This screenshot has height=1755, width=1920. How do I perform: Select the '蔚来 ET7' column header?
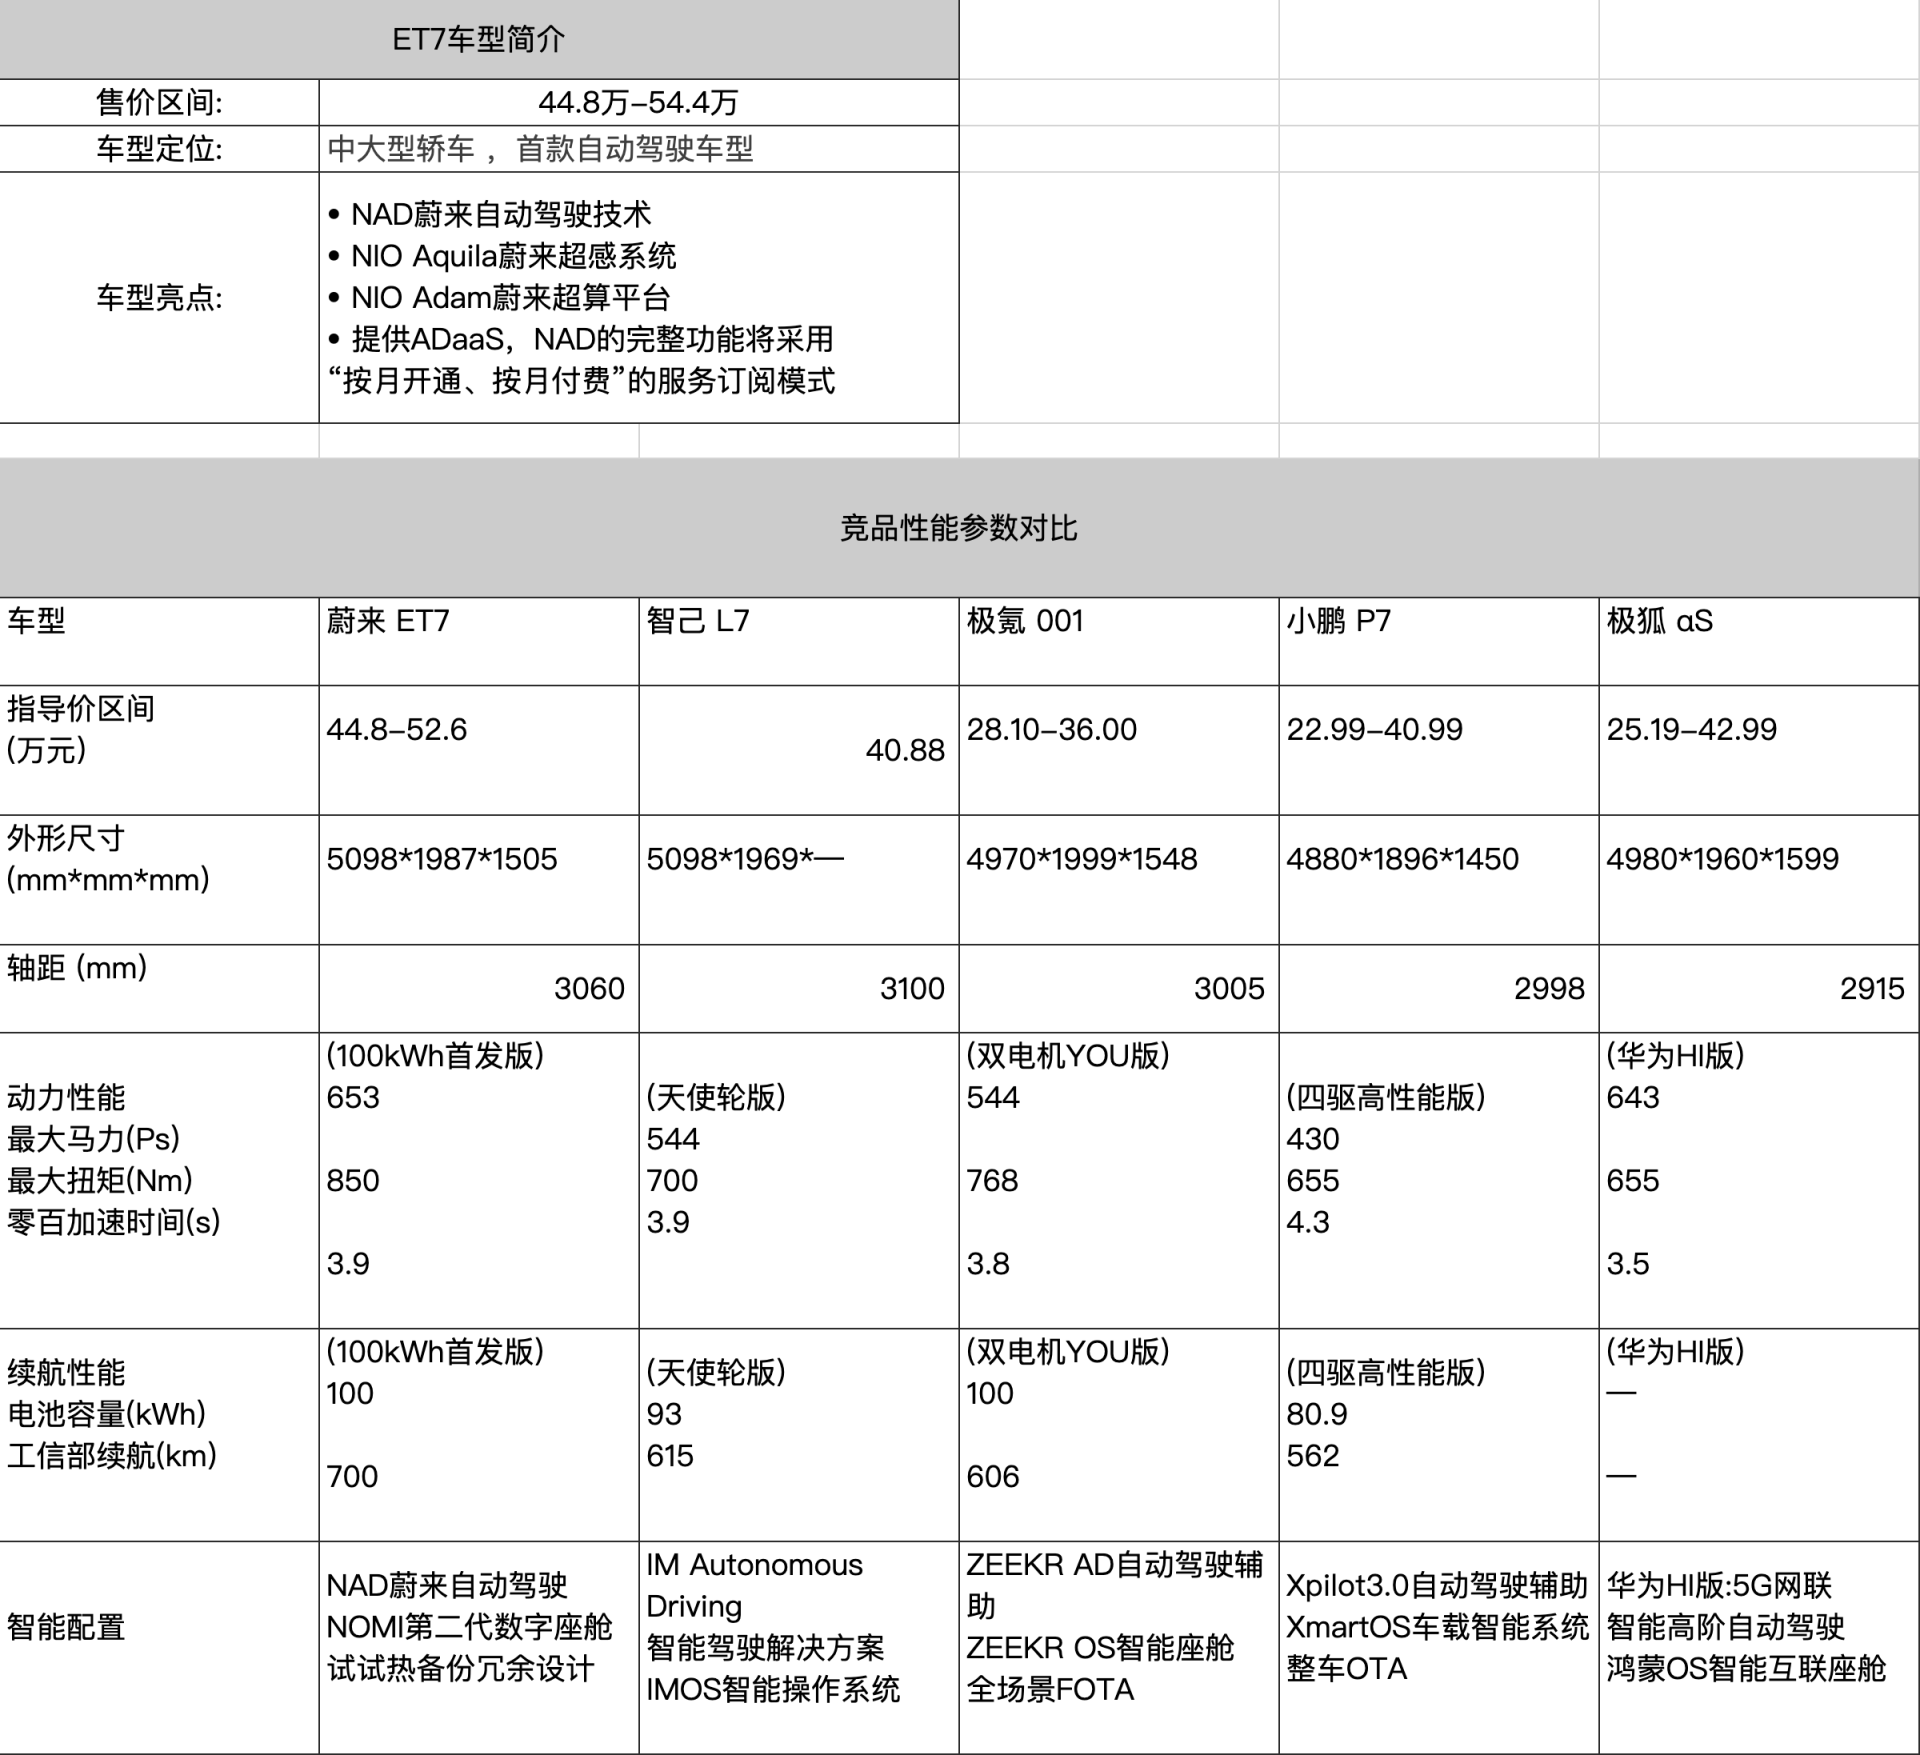tap(479, 641)
